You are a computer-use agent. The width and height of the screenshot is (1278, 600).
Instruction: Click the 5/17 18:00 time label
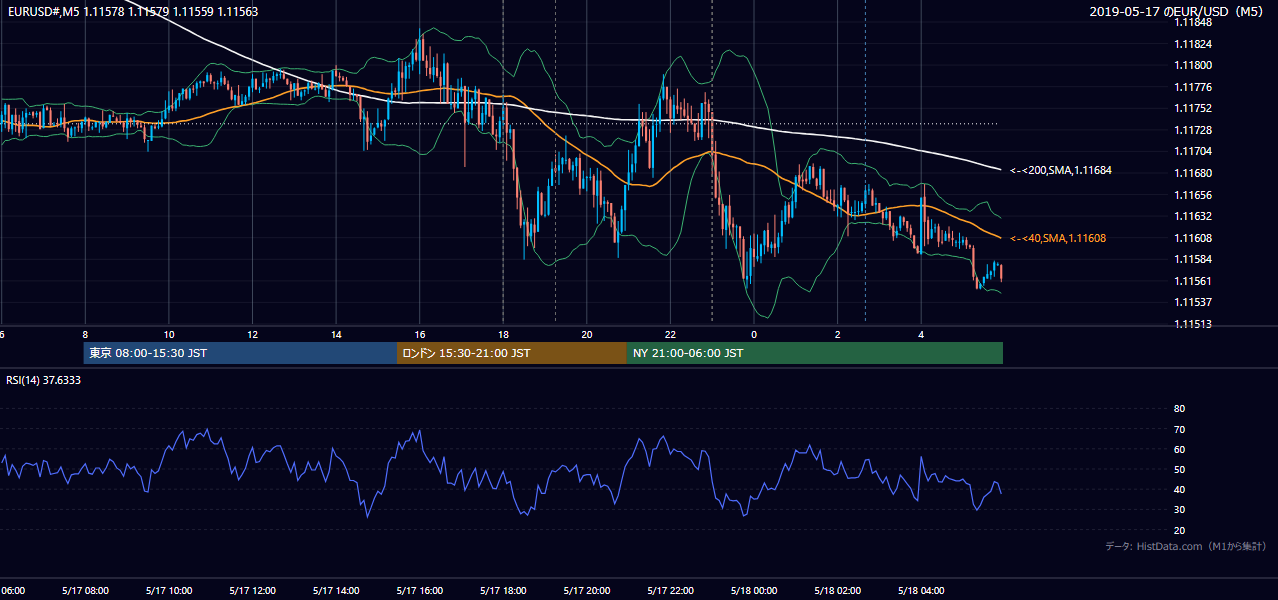[503, 590]
